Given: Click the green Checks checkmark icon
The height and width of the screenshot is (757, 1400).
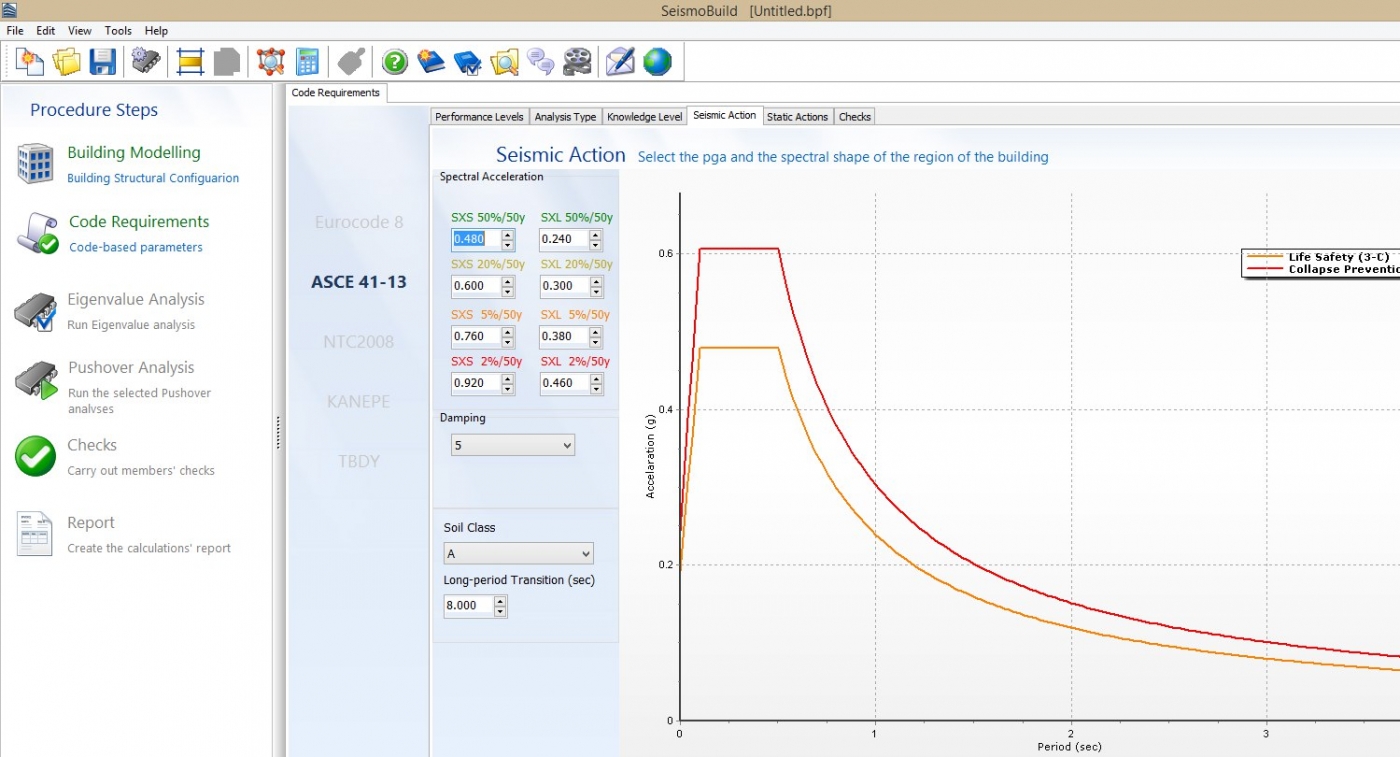Looking at the screenshot, I should pyautogui.click(x=35, y=456).
